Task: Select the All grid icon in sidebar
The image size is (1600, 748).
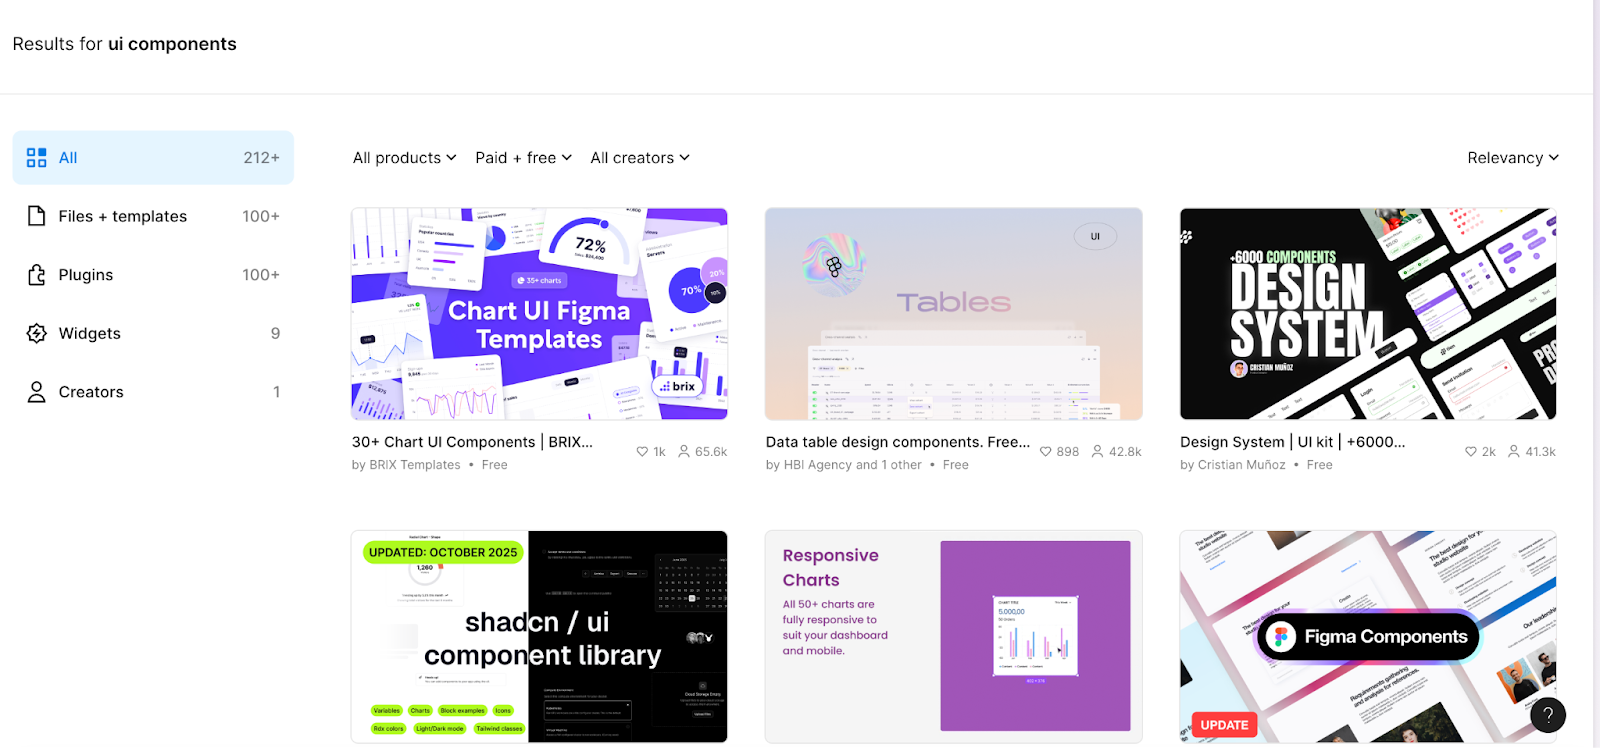Action: click(37, 158)
